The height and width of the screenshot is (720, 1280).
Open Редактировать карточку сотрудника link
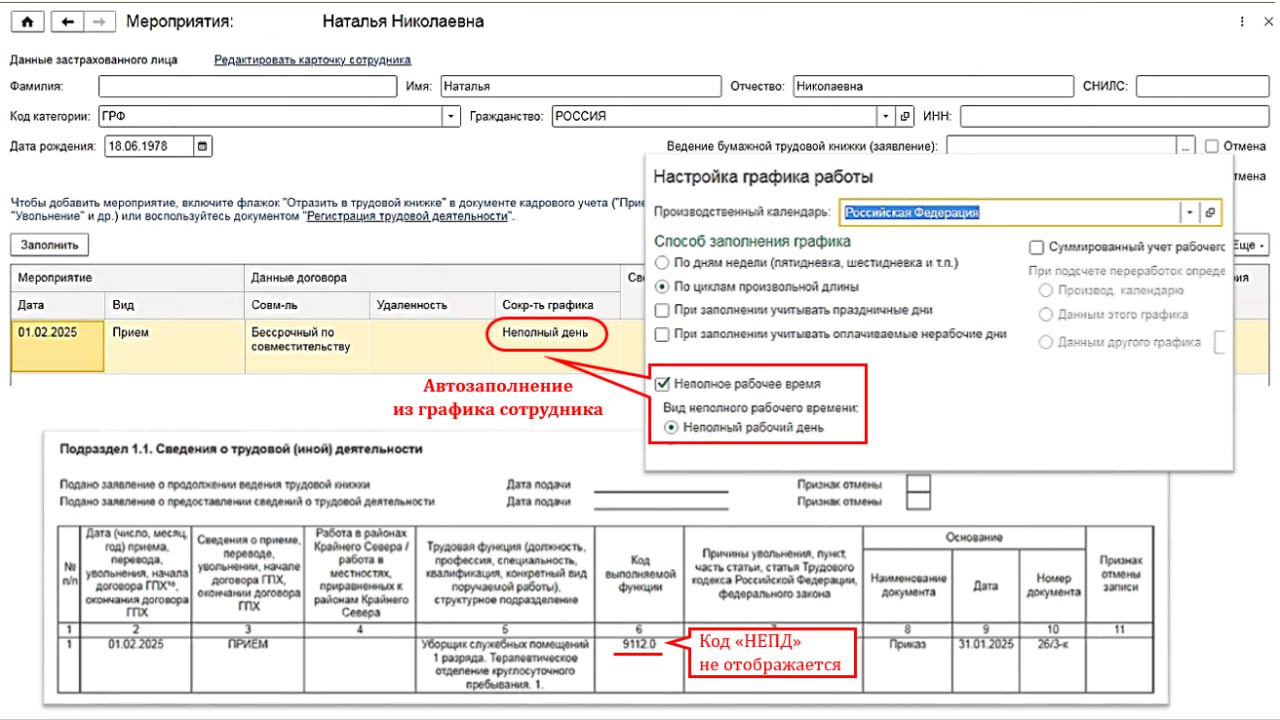click(x=312, y=60)
